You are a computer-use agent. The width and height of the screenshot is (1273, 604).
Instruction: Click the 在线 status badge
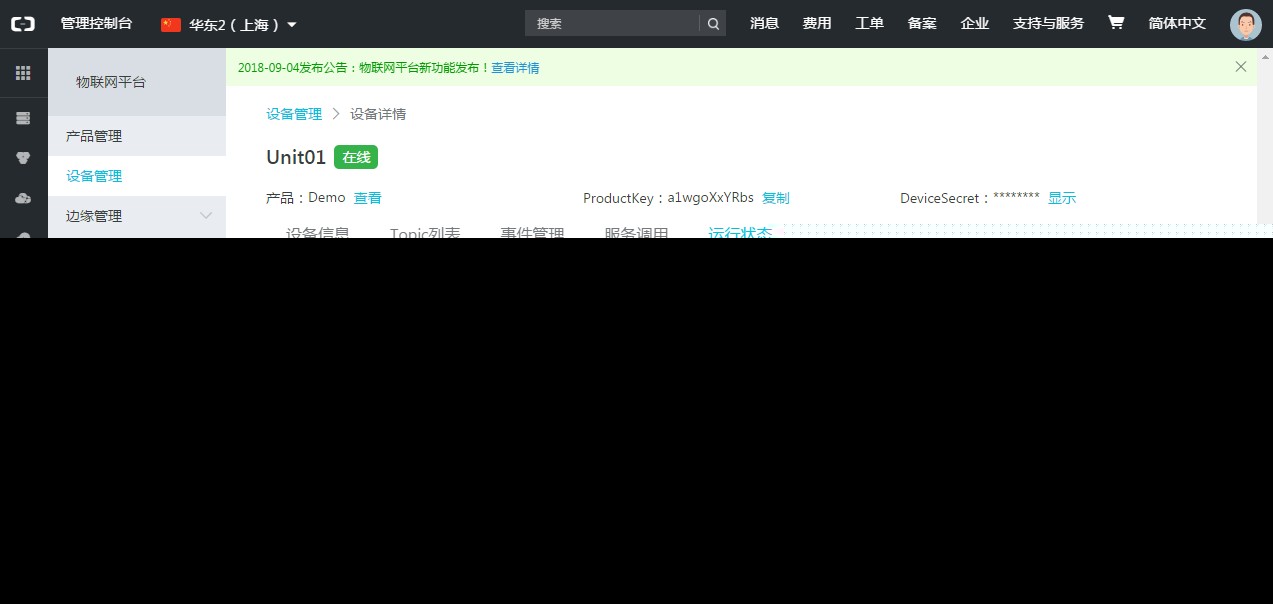point(356,157)
